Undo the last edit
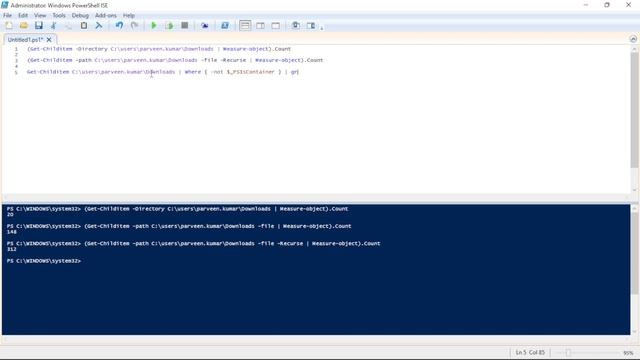 click(119, 26)
